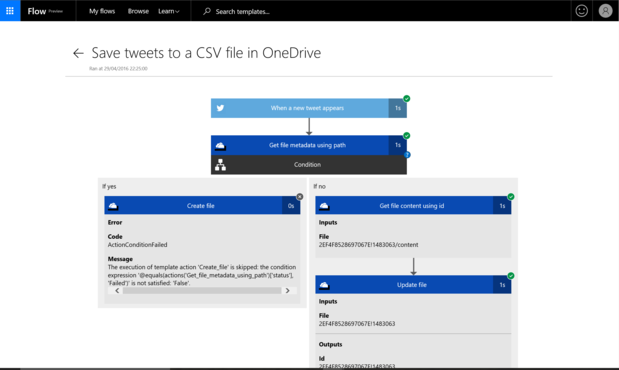Click the smiley feedback icon

[x=581, y=11]
